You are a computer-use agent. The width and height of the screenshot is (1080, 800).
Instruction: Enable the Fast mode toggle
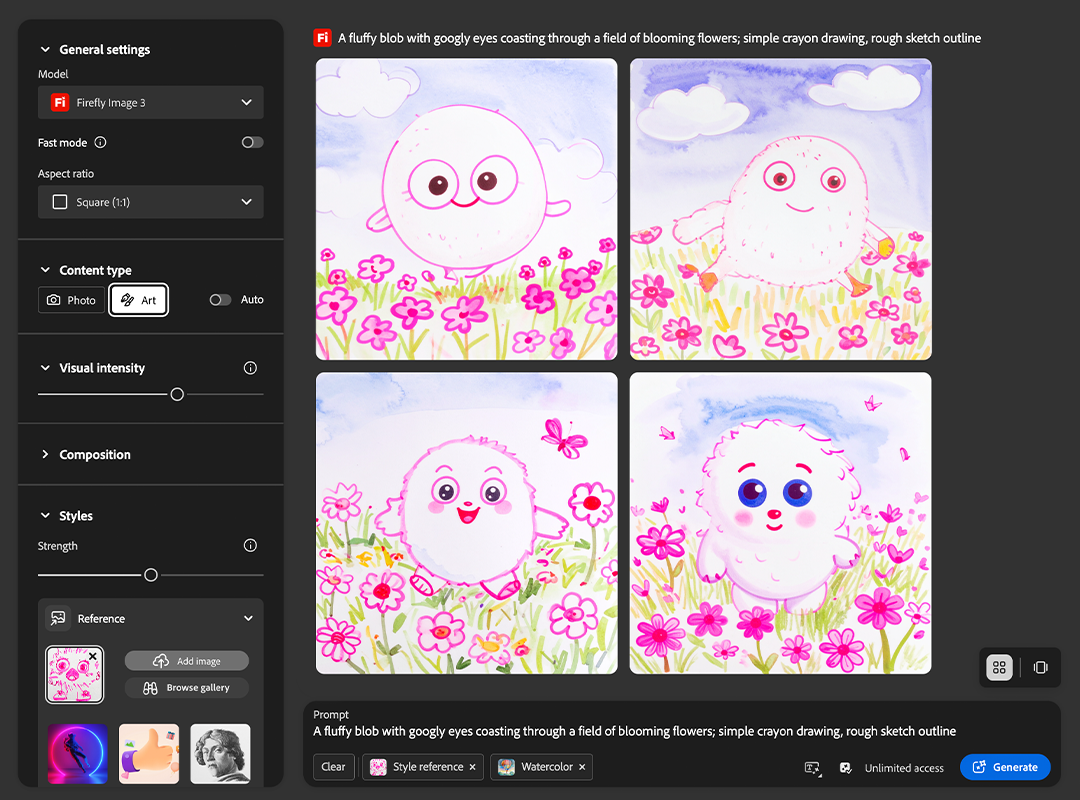pos(252,143)
